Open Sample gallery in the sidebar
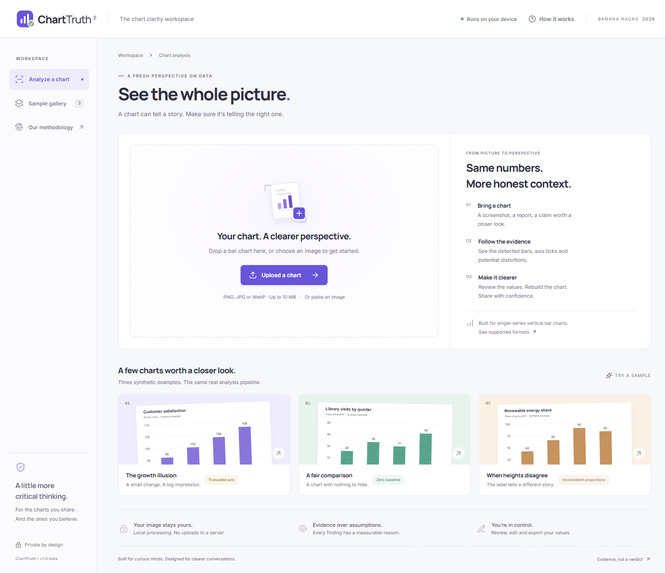This screenshot has height=573, width=665. (x=49, y=103)
